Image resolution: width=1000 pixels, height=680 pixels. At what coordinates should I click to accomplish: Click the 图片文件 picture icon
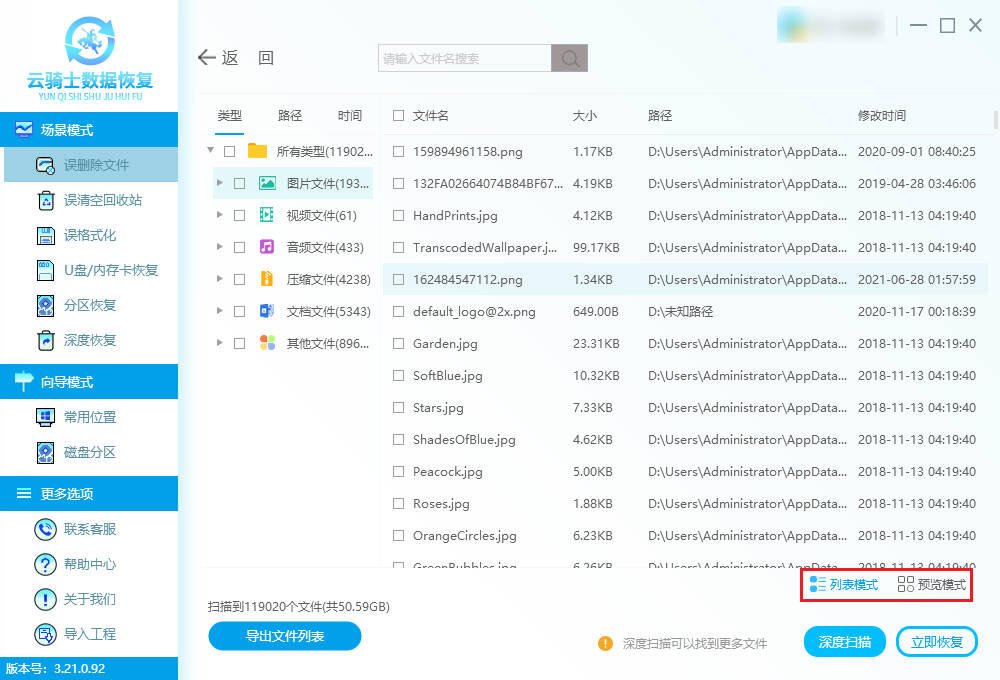(267, 183)
